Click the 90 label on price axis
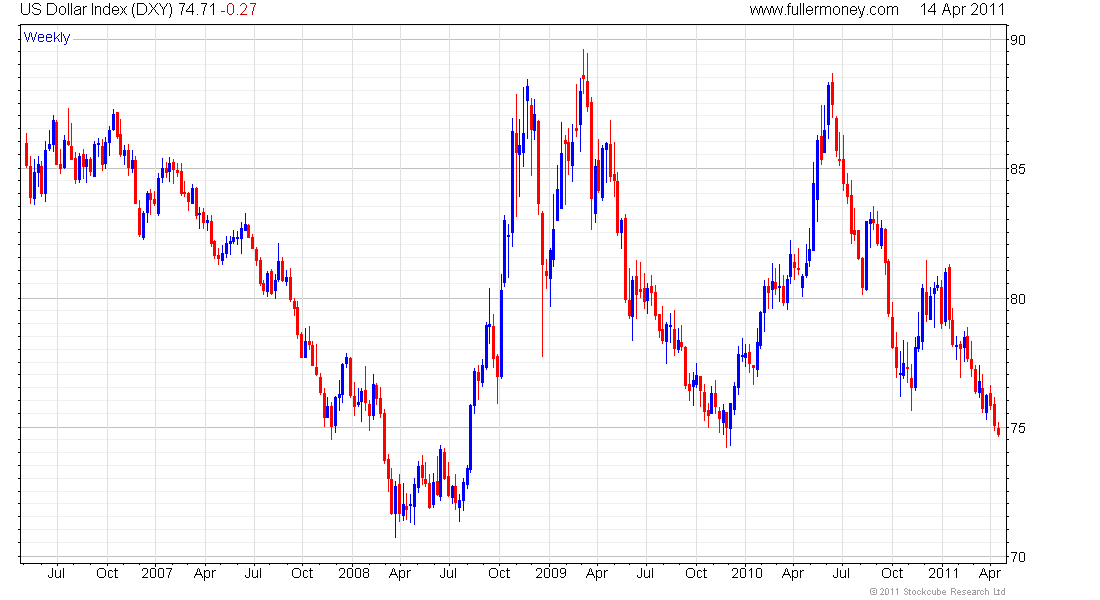The image size is (1100, 600). click(1017, 40)
